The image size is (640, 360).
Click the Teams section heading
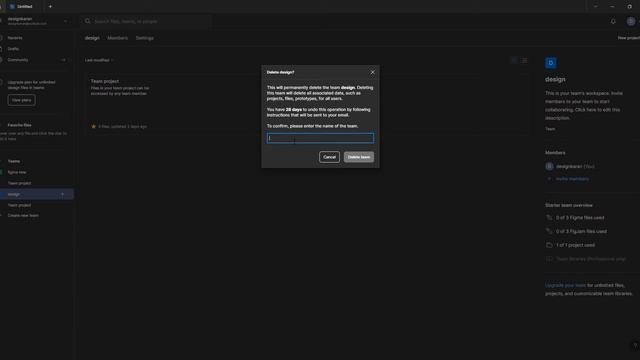point(14,161)
